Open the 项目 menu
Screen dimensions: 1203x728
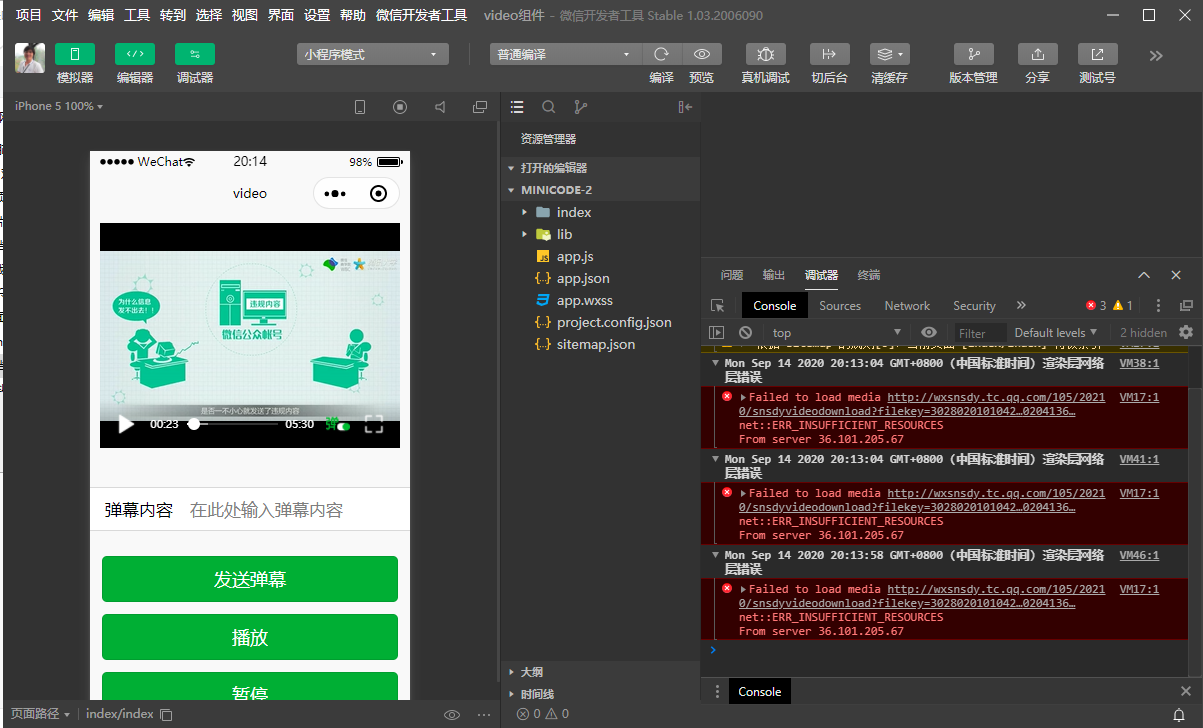coord(29,15)
